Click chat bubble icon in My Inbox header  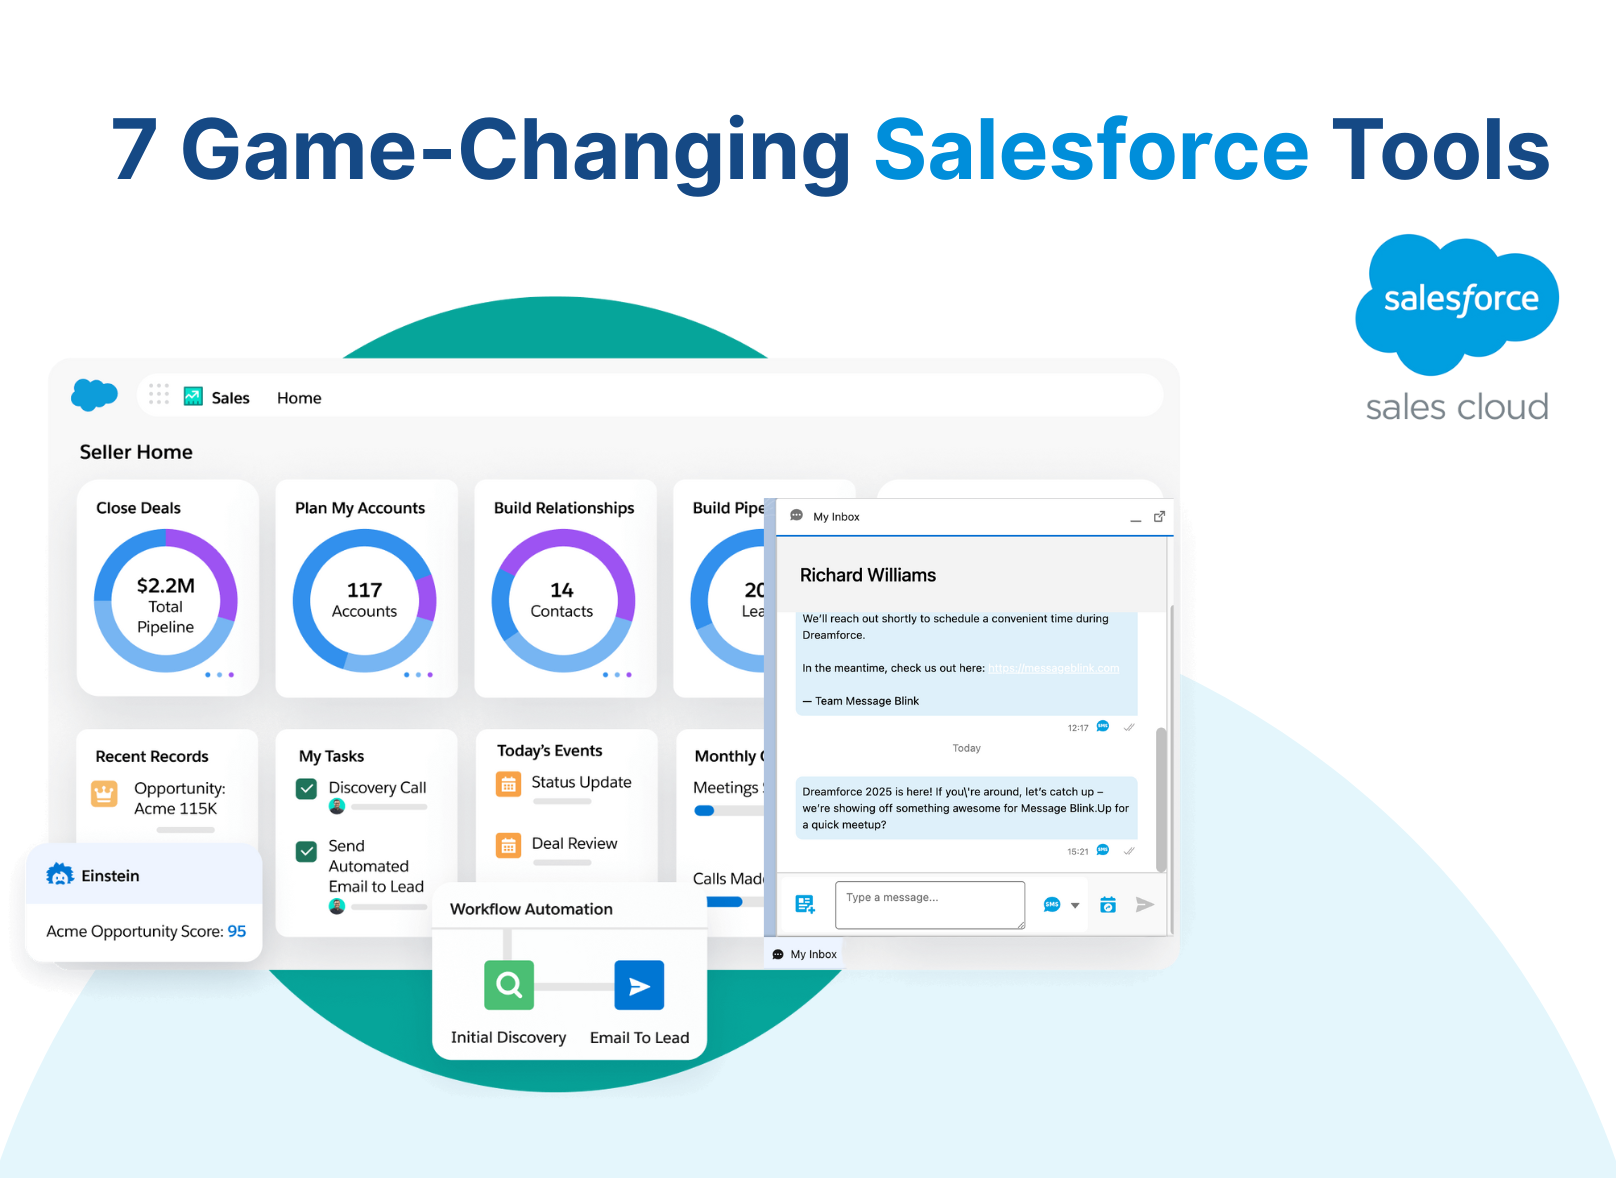click(x=797, y=516)
